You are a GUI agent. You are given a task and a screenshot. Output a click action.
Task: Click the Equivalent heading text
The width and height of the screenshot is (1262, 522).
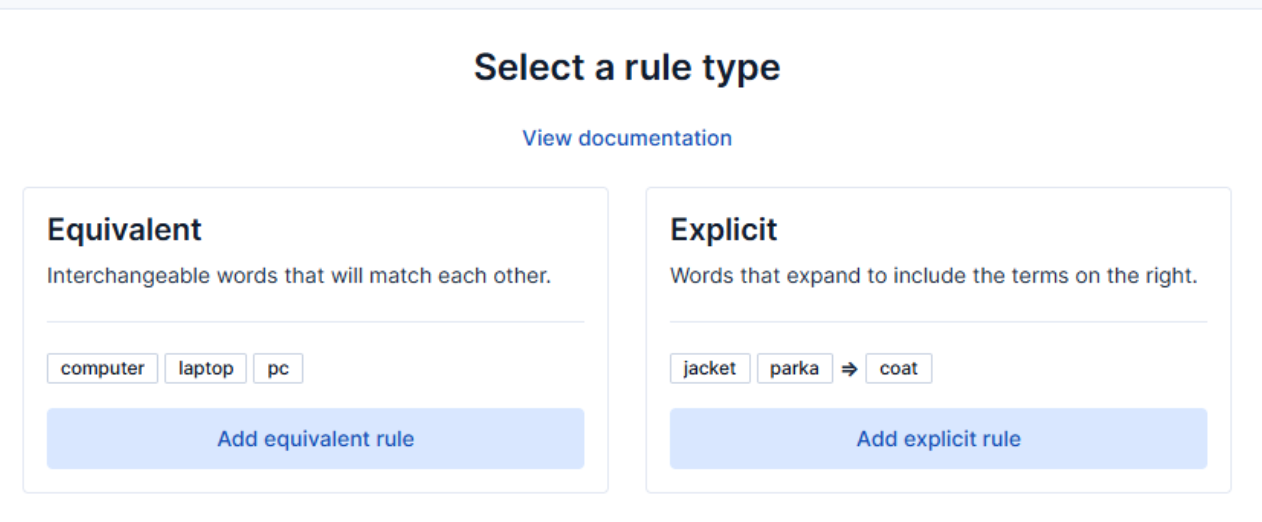tap(124, 230)
